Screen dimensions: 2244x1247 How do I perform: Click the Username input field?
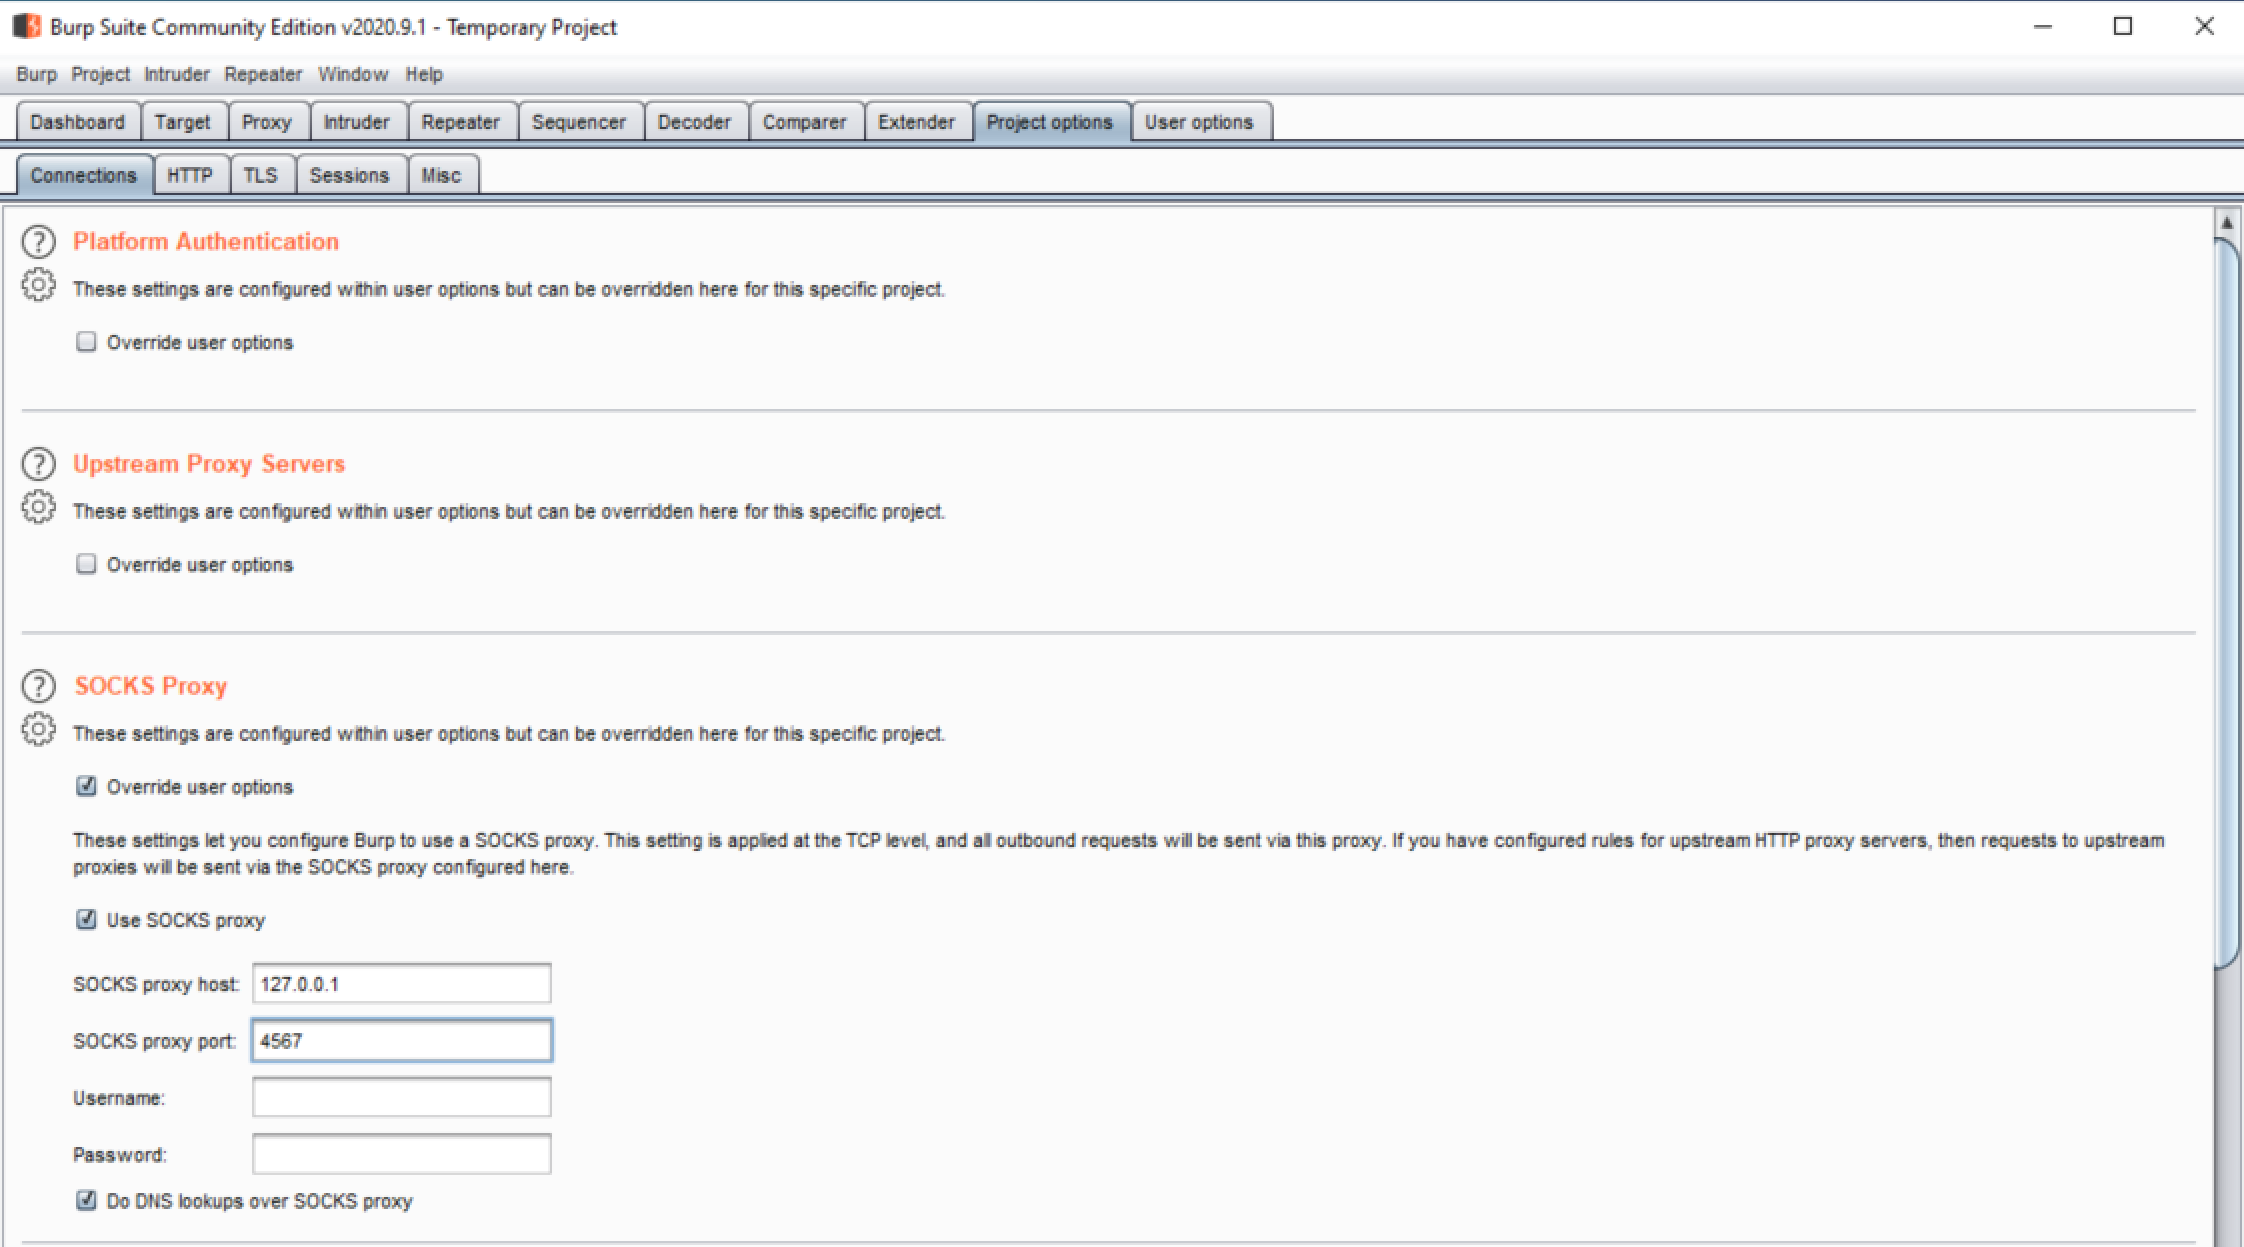[402, 1097]
